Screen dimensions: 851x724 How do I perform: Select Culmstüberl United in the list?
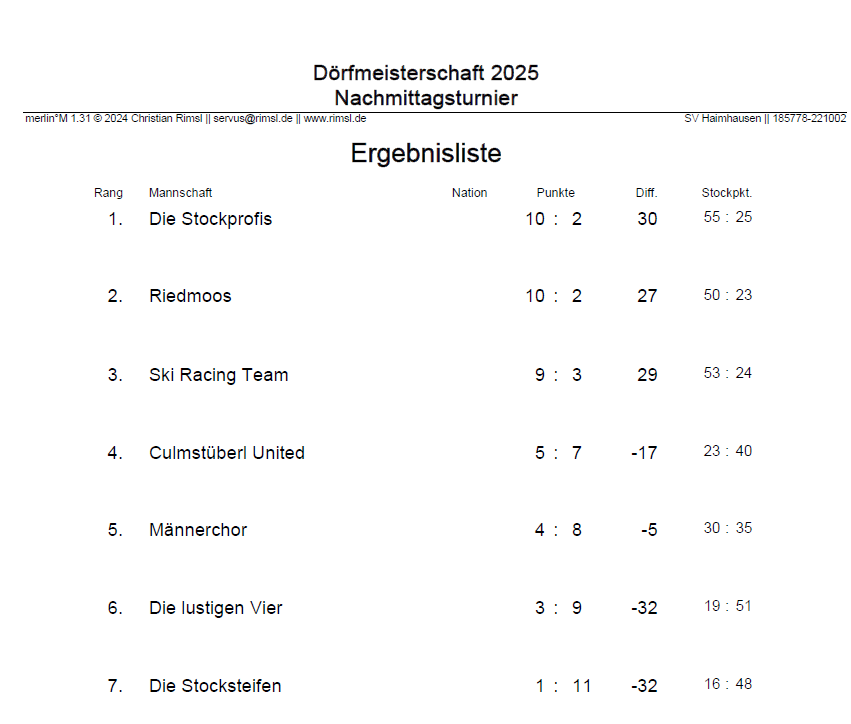click(x=227, y=453)
